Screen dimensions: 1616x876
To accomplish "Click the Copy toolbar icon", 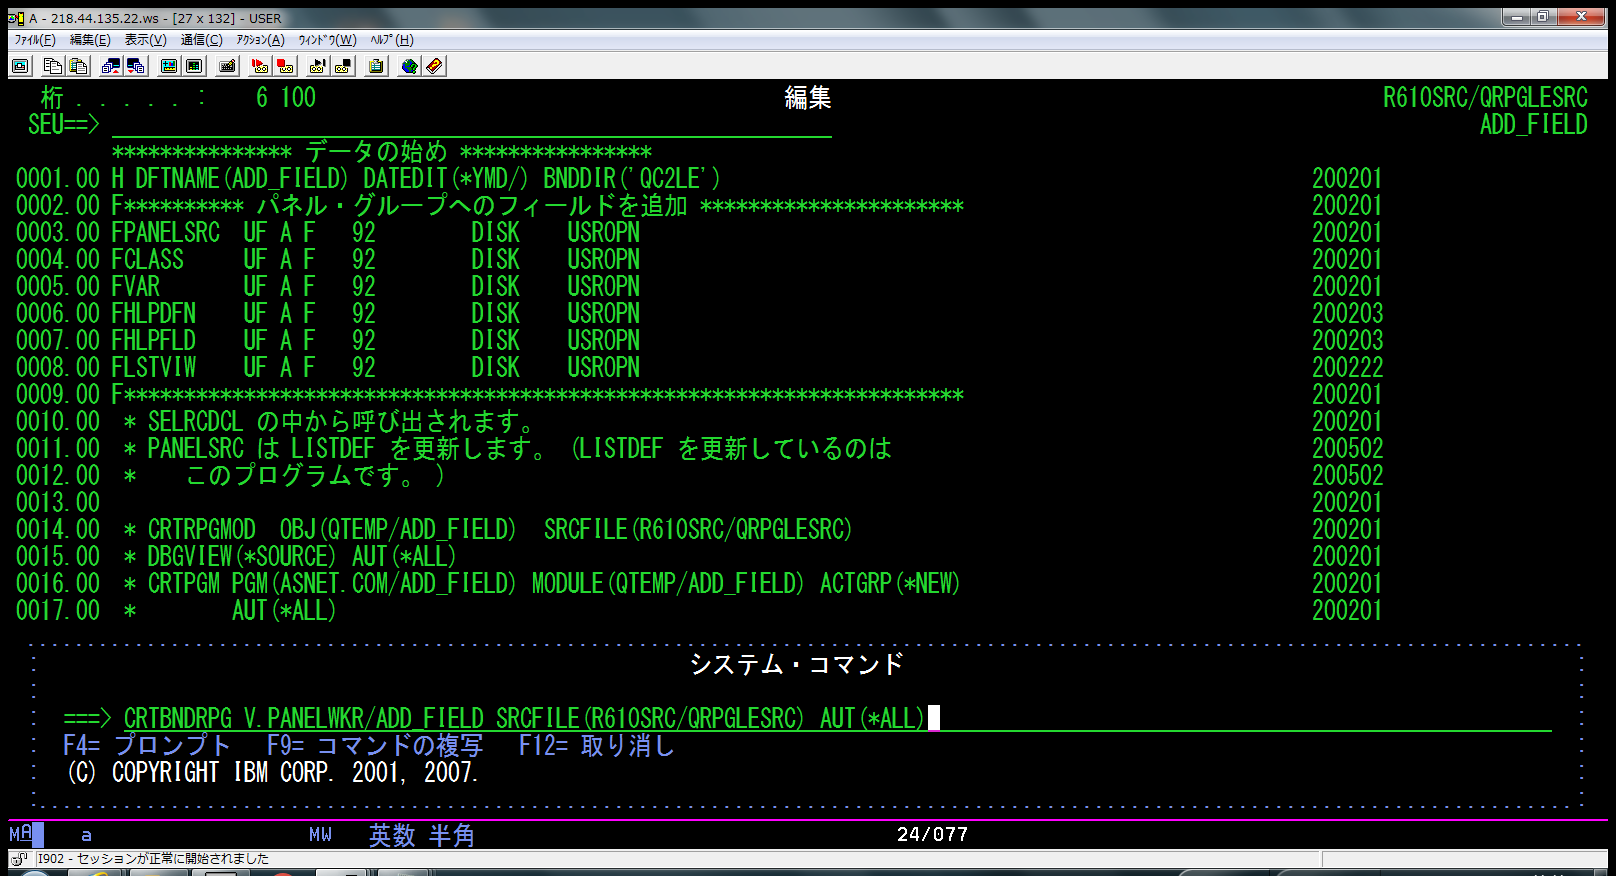I will (53, 66).
